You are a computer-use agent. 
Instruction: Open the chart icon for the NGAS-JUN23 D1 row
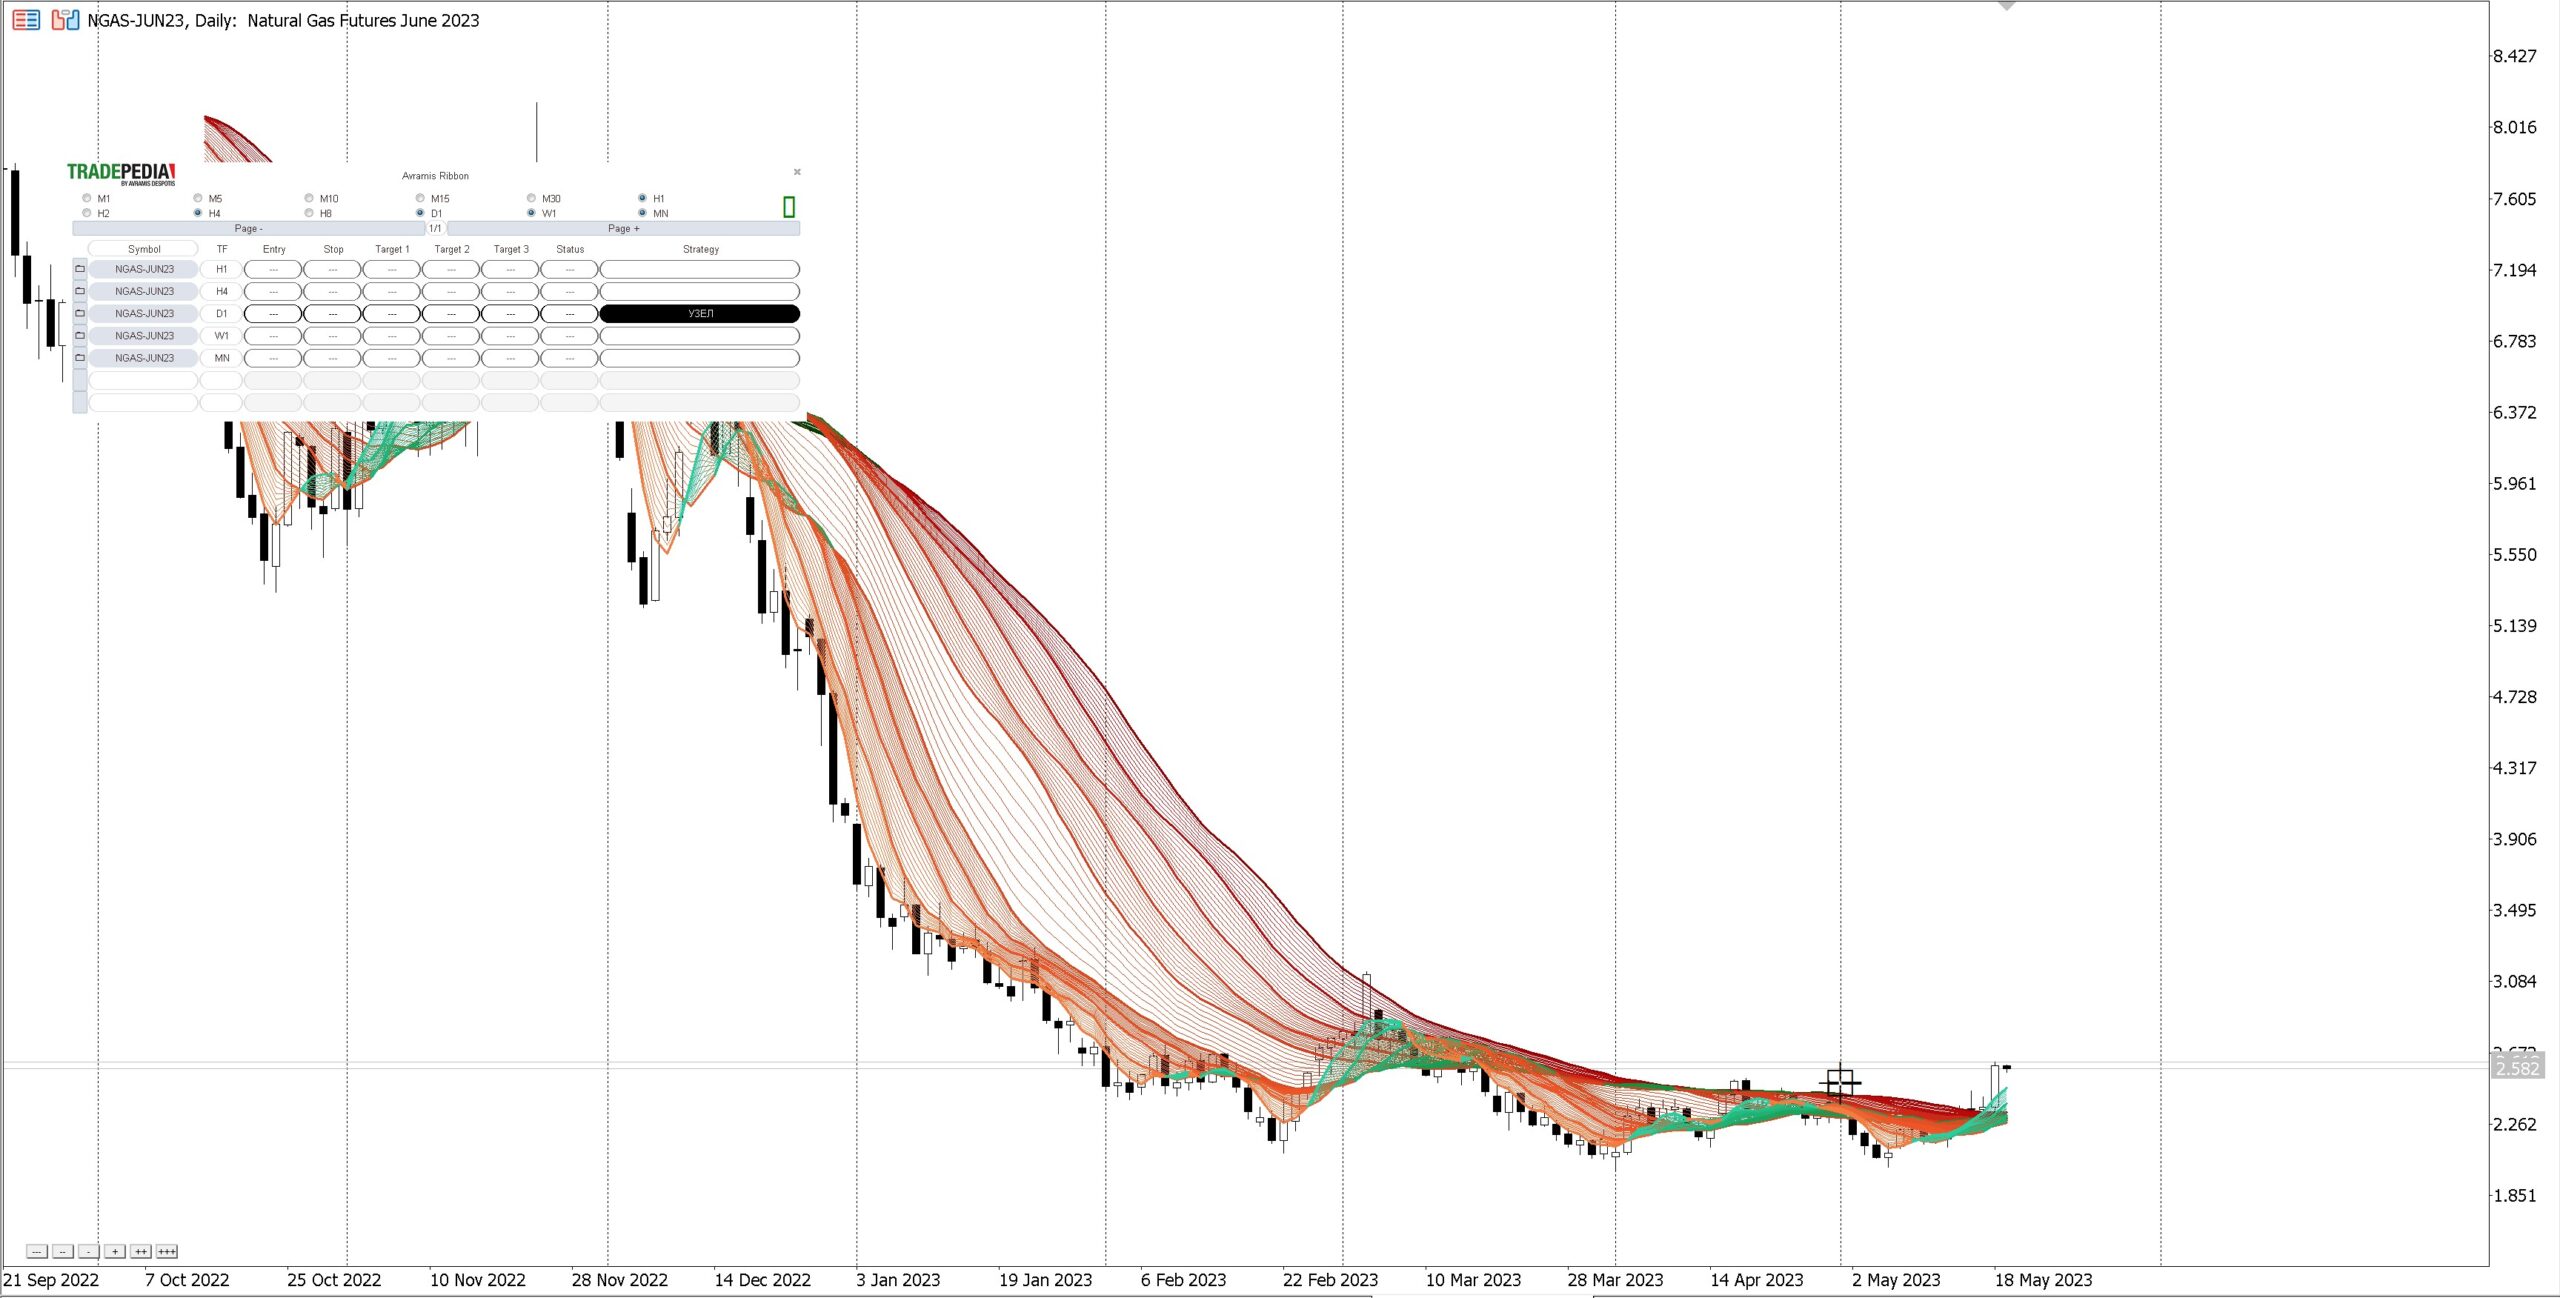(80, 313)
